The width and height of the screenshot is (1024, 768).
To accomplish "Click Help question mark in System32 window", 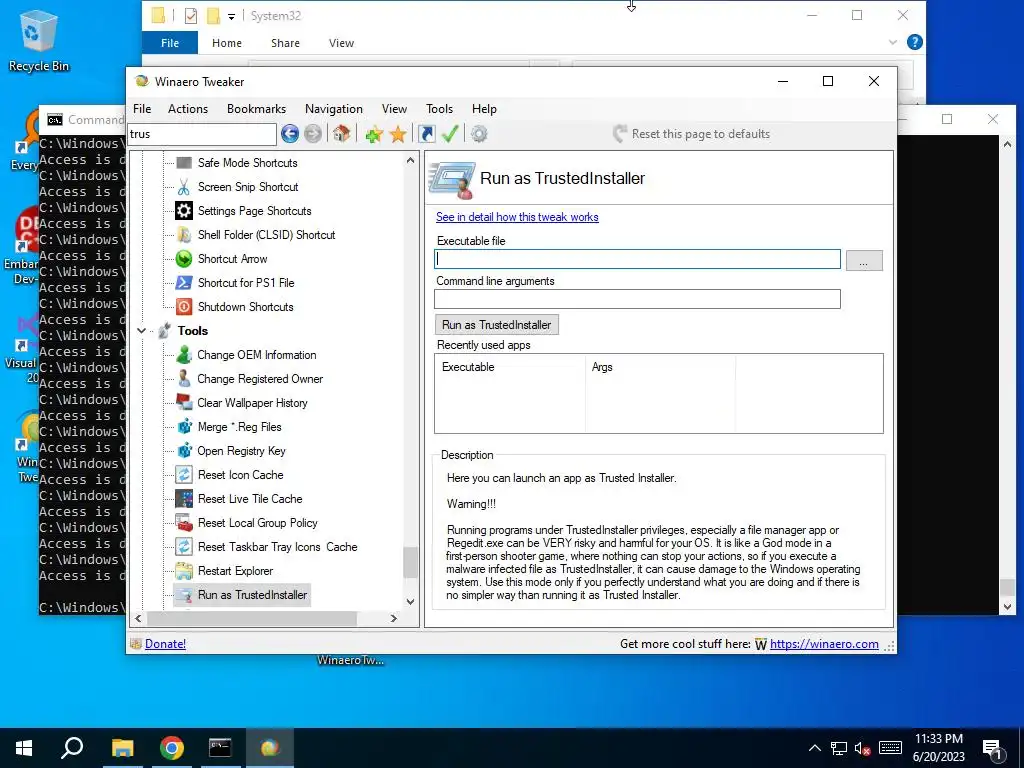I will coord(915,42).
